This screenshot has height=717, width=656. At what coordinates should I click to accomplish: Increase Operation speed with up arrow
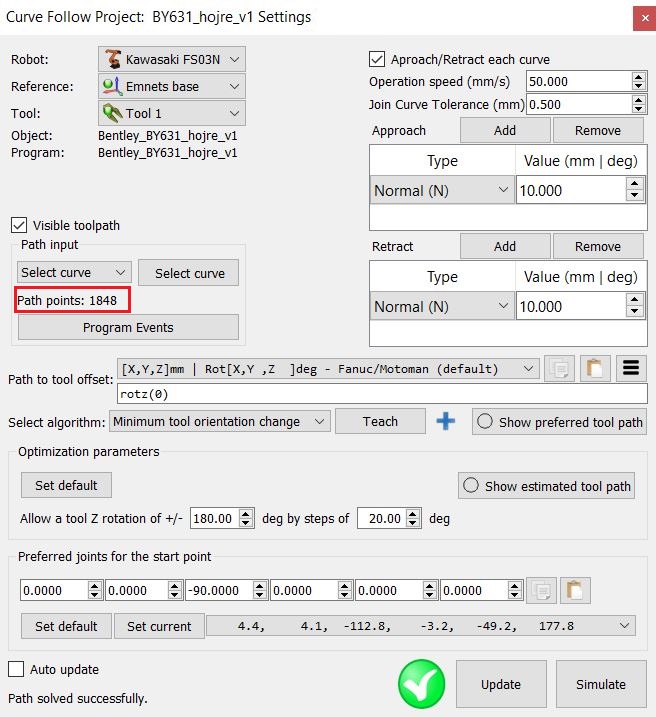coord(639,77)
